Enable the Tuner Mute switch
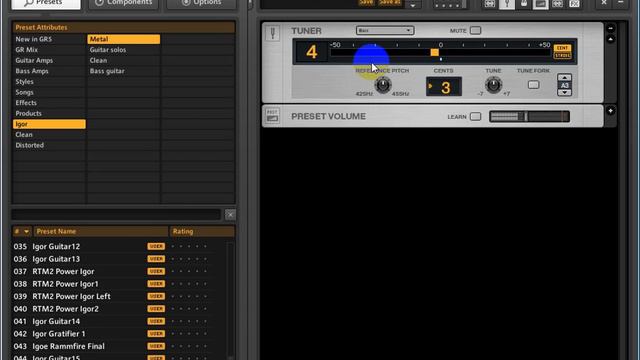 point(475,31)
